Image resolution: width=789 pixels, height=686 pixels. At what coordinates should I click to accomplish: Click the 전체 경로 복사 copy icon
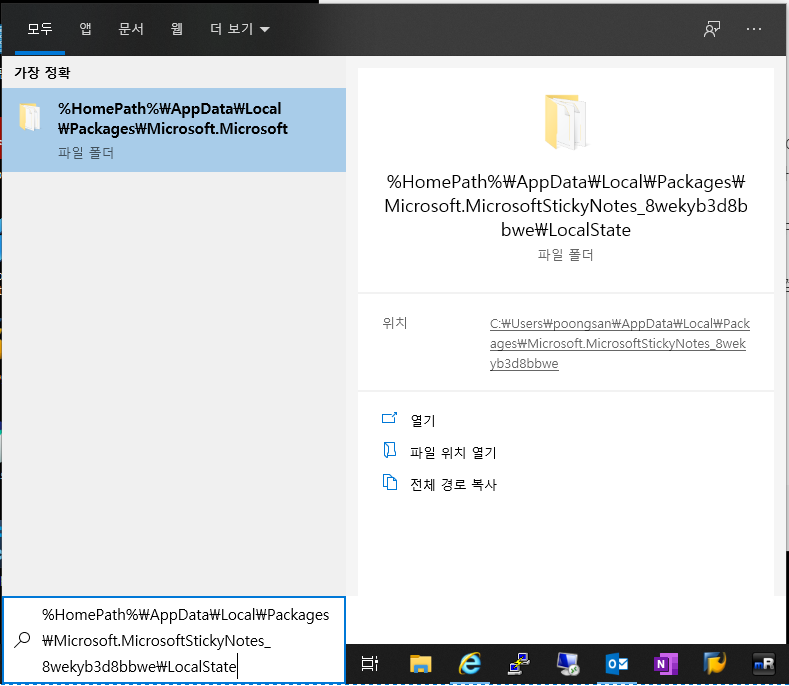point(389,482)
